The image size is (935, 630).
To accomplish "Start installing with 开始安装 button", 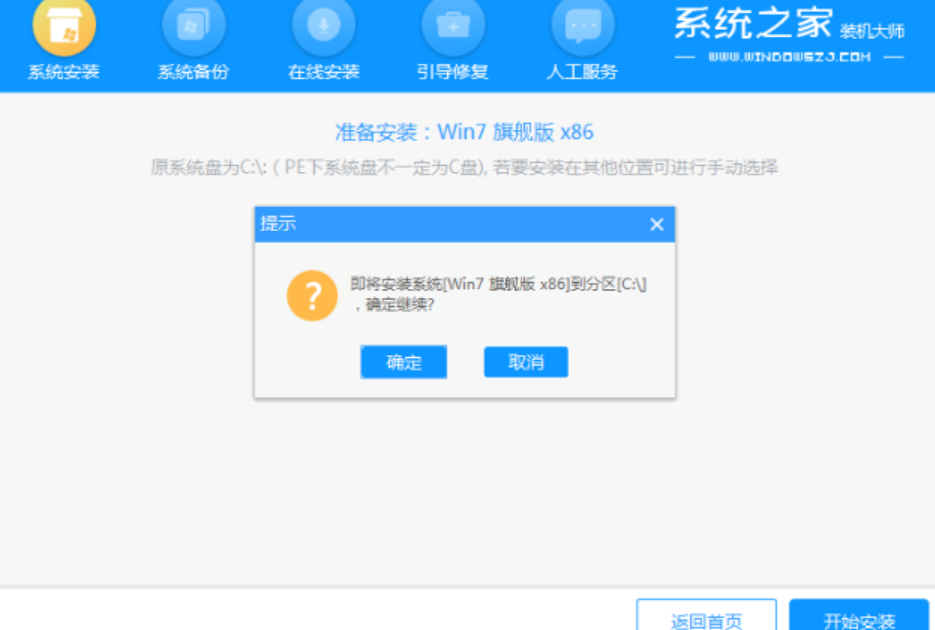I will coord(859,615).
